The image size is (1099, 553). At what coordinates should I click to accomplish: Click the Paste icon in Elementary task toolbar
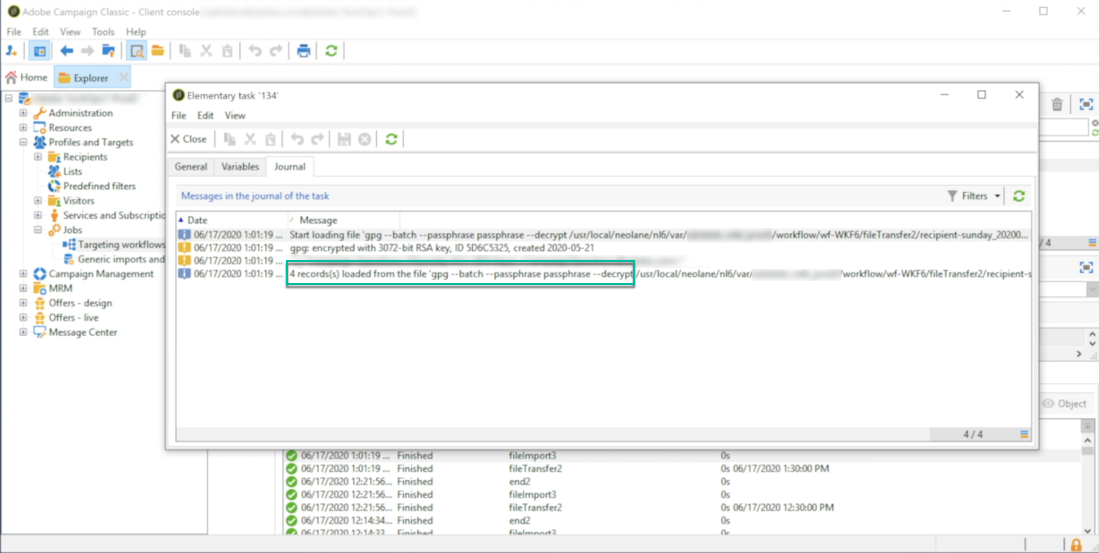270,139
